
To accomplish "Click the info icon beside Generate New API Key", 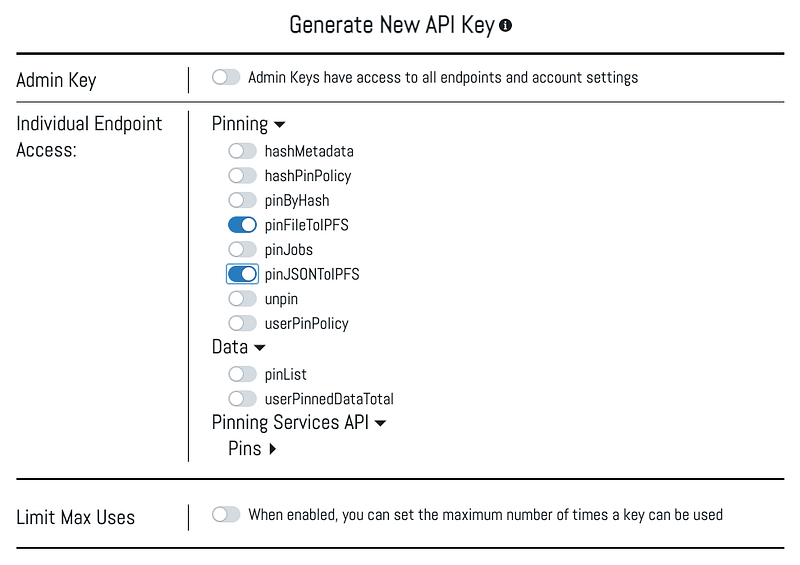I will click(506, 26).
